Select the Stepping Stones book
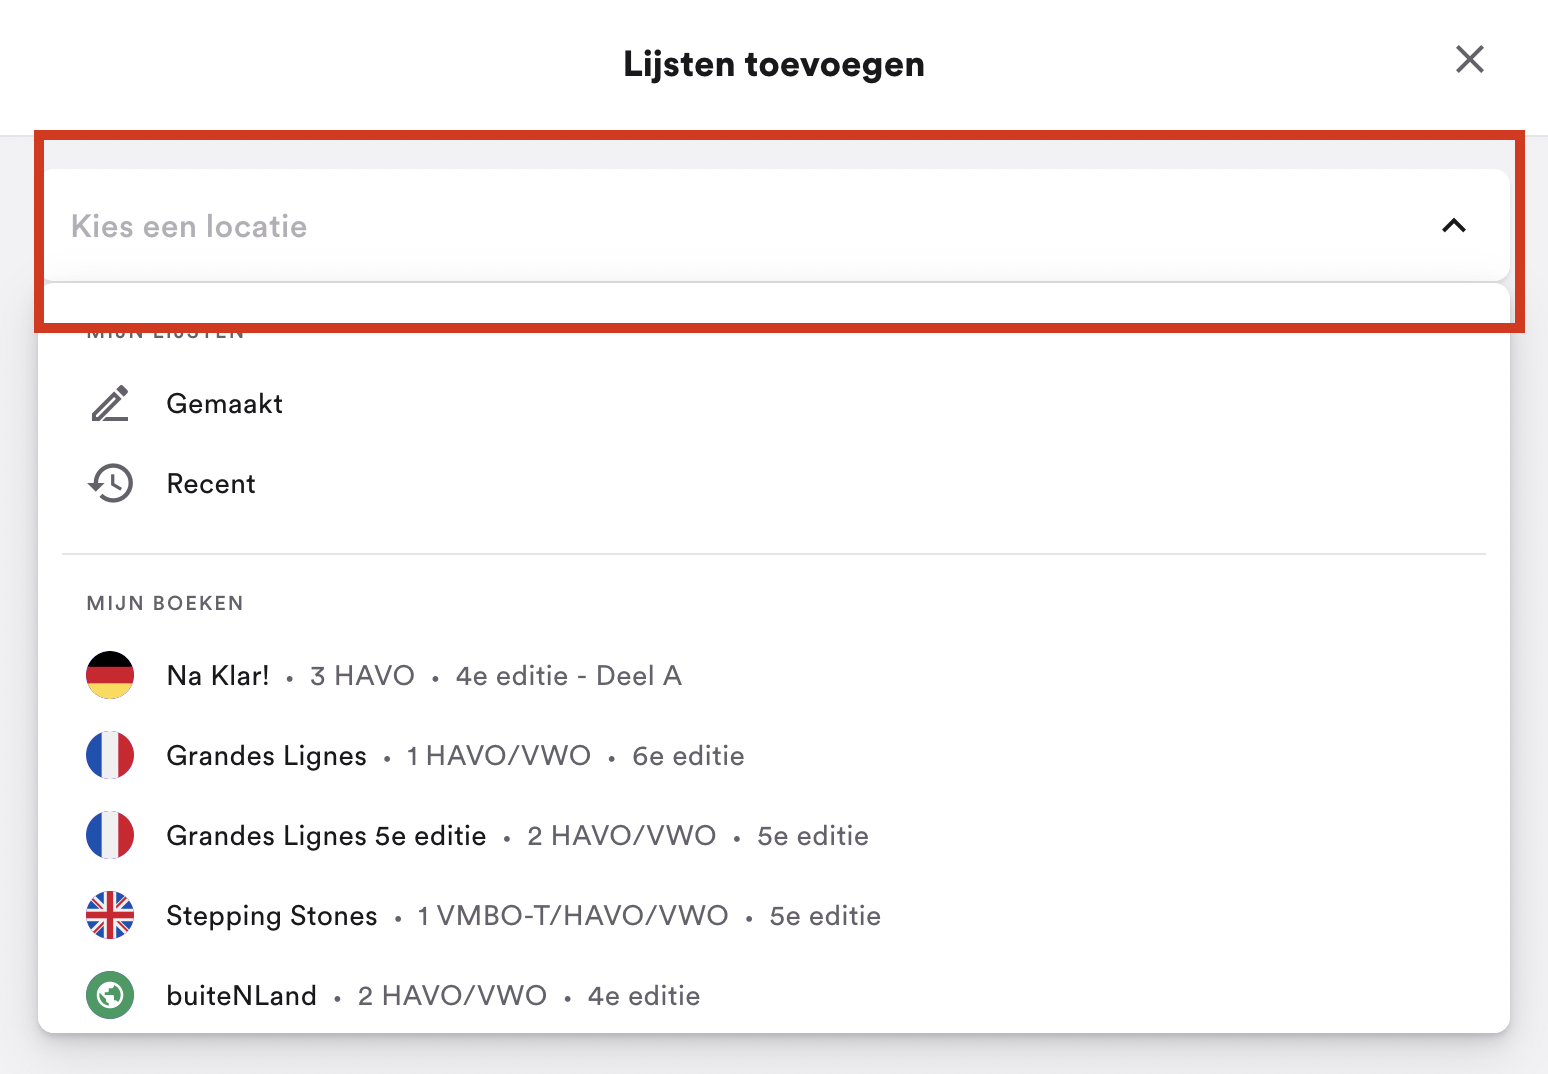The width and height of the screenshot is (1548, 1074). pyautogui.click(x=773, y=916)
